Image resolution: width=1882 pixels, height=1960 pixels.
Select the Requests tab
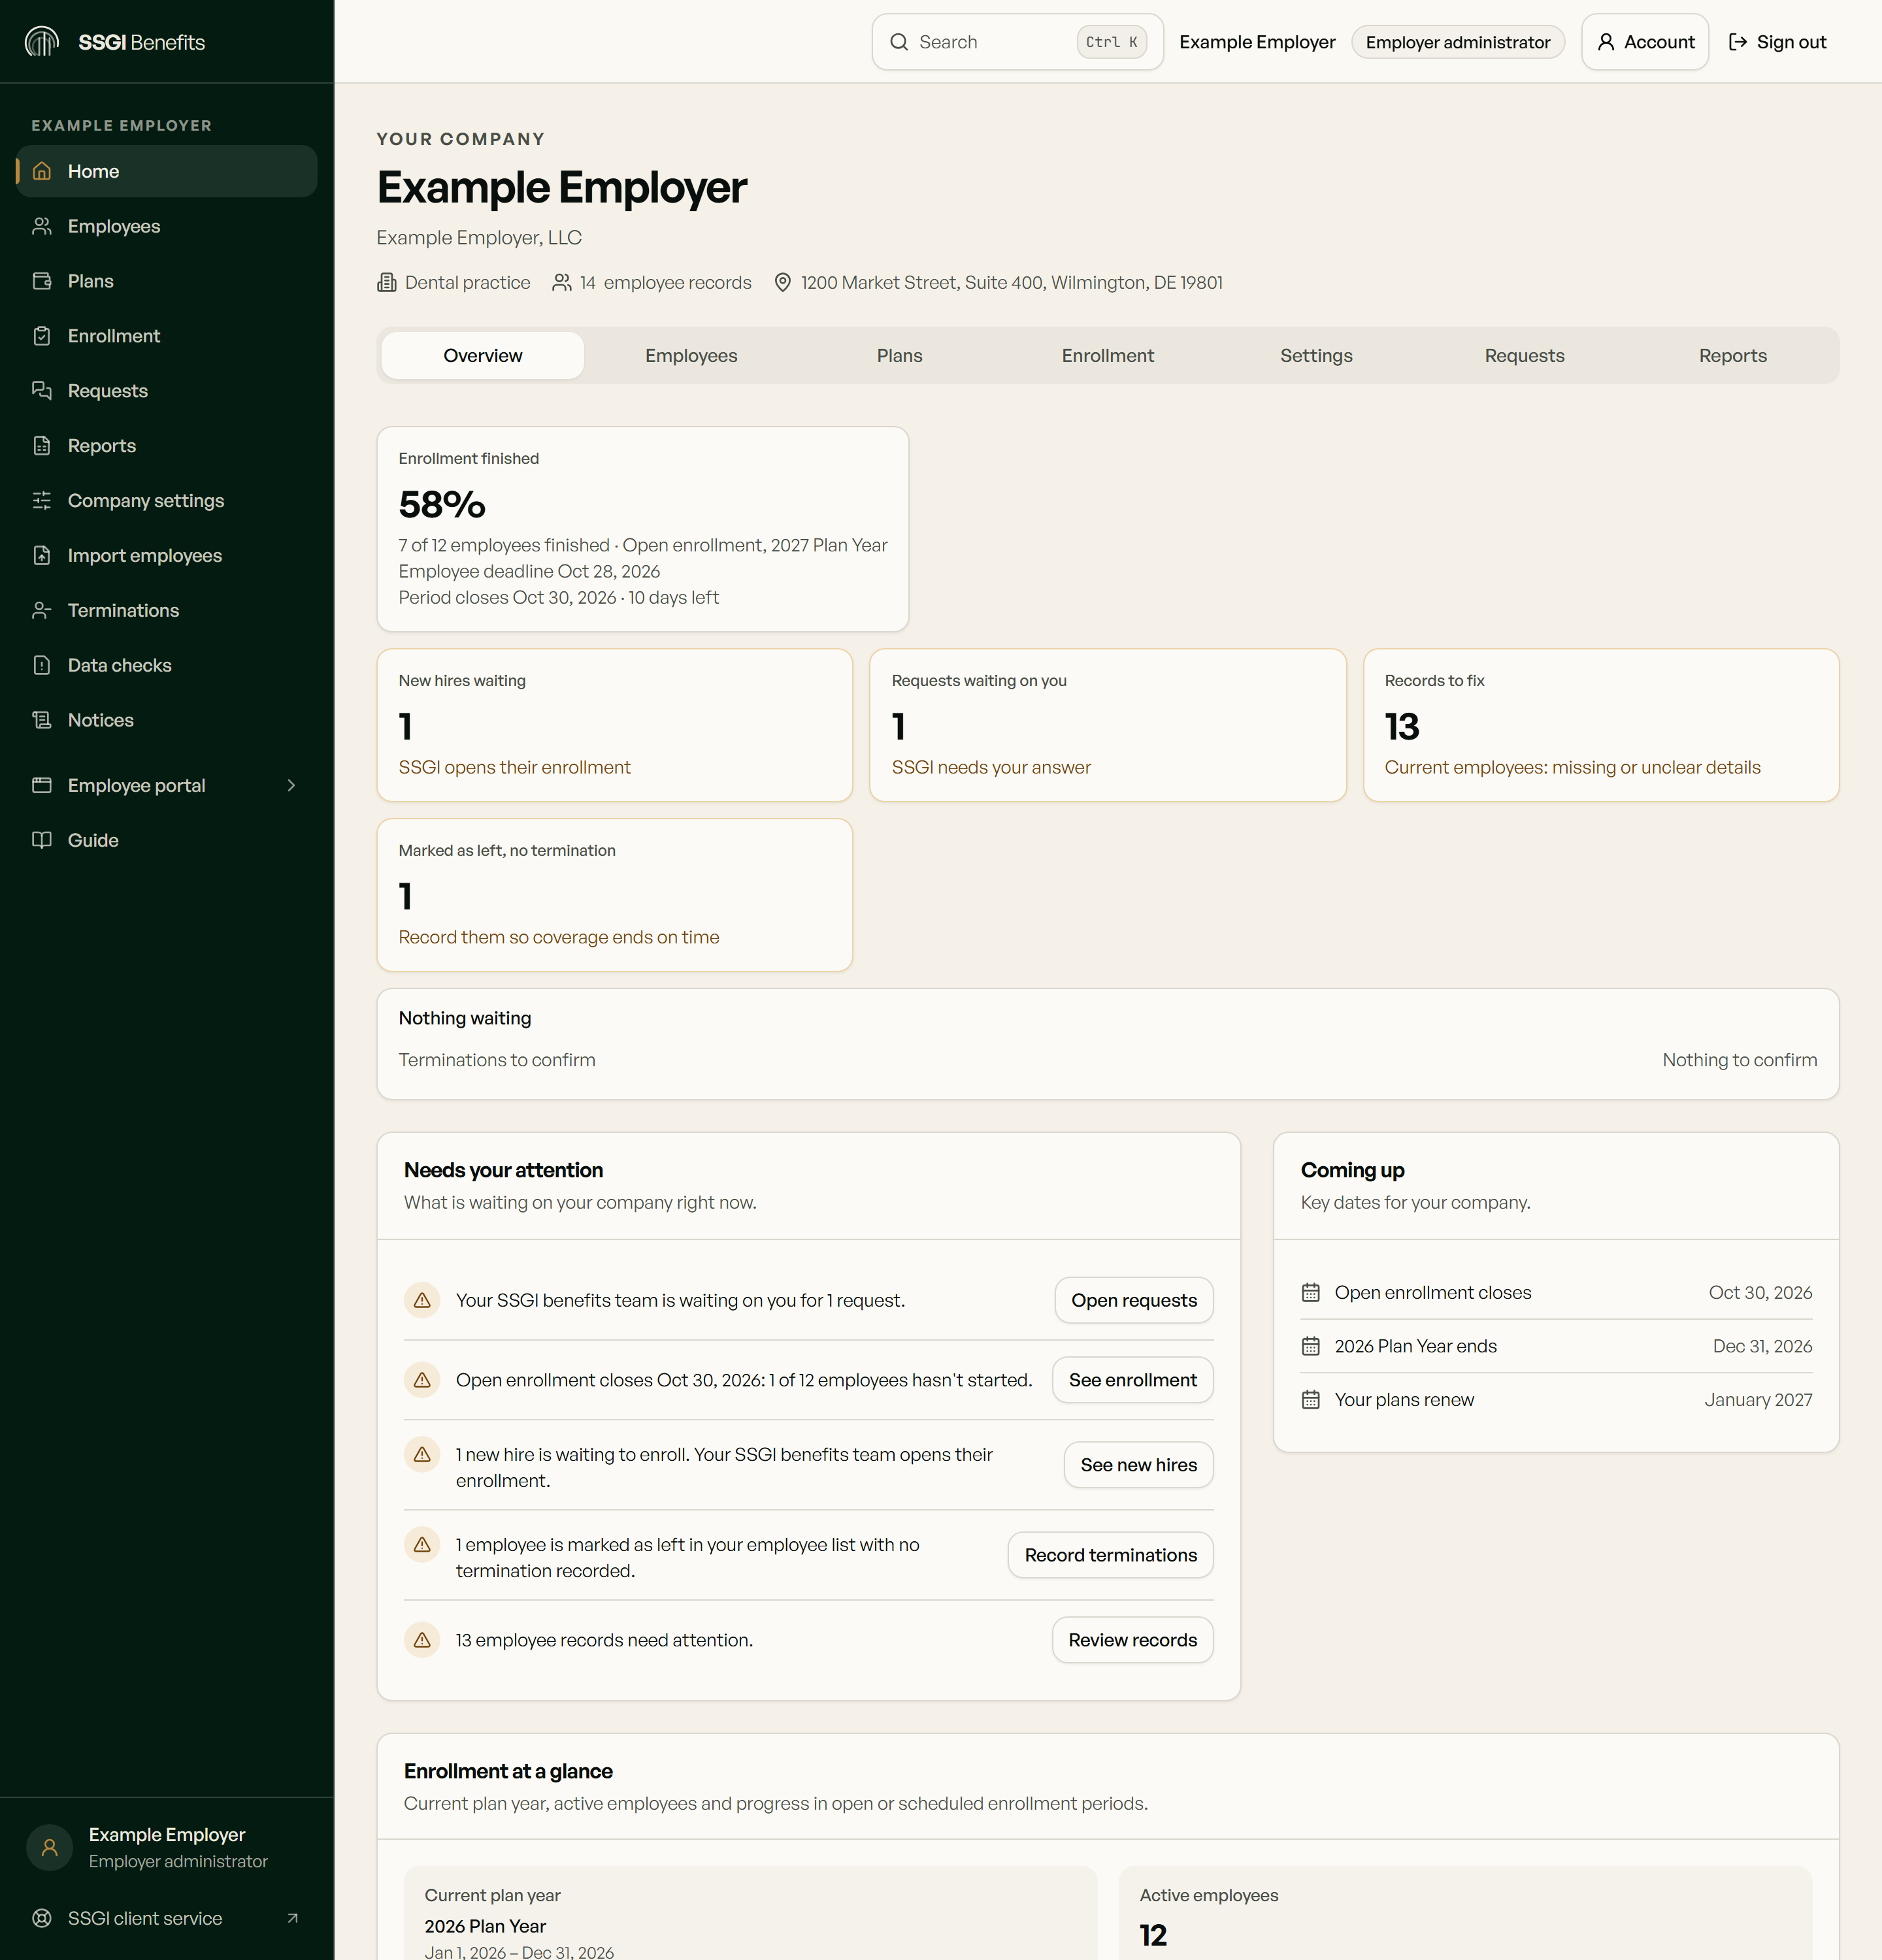1524,356
